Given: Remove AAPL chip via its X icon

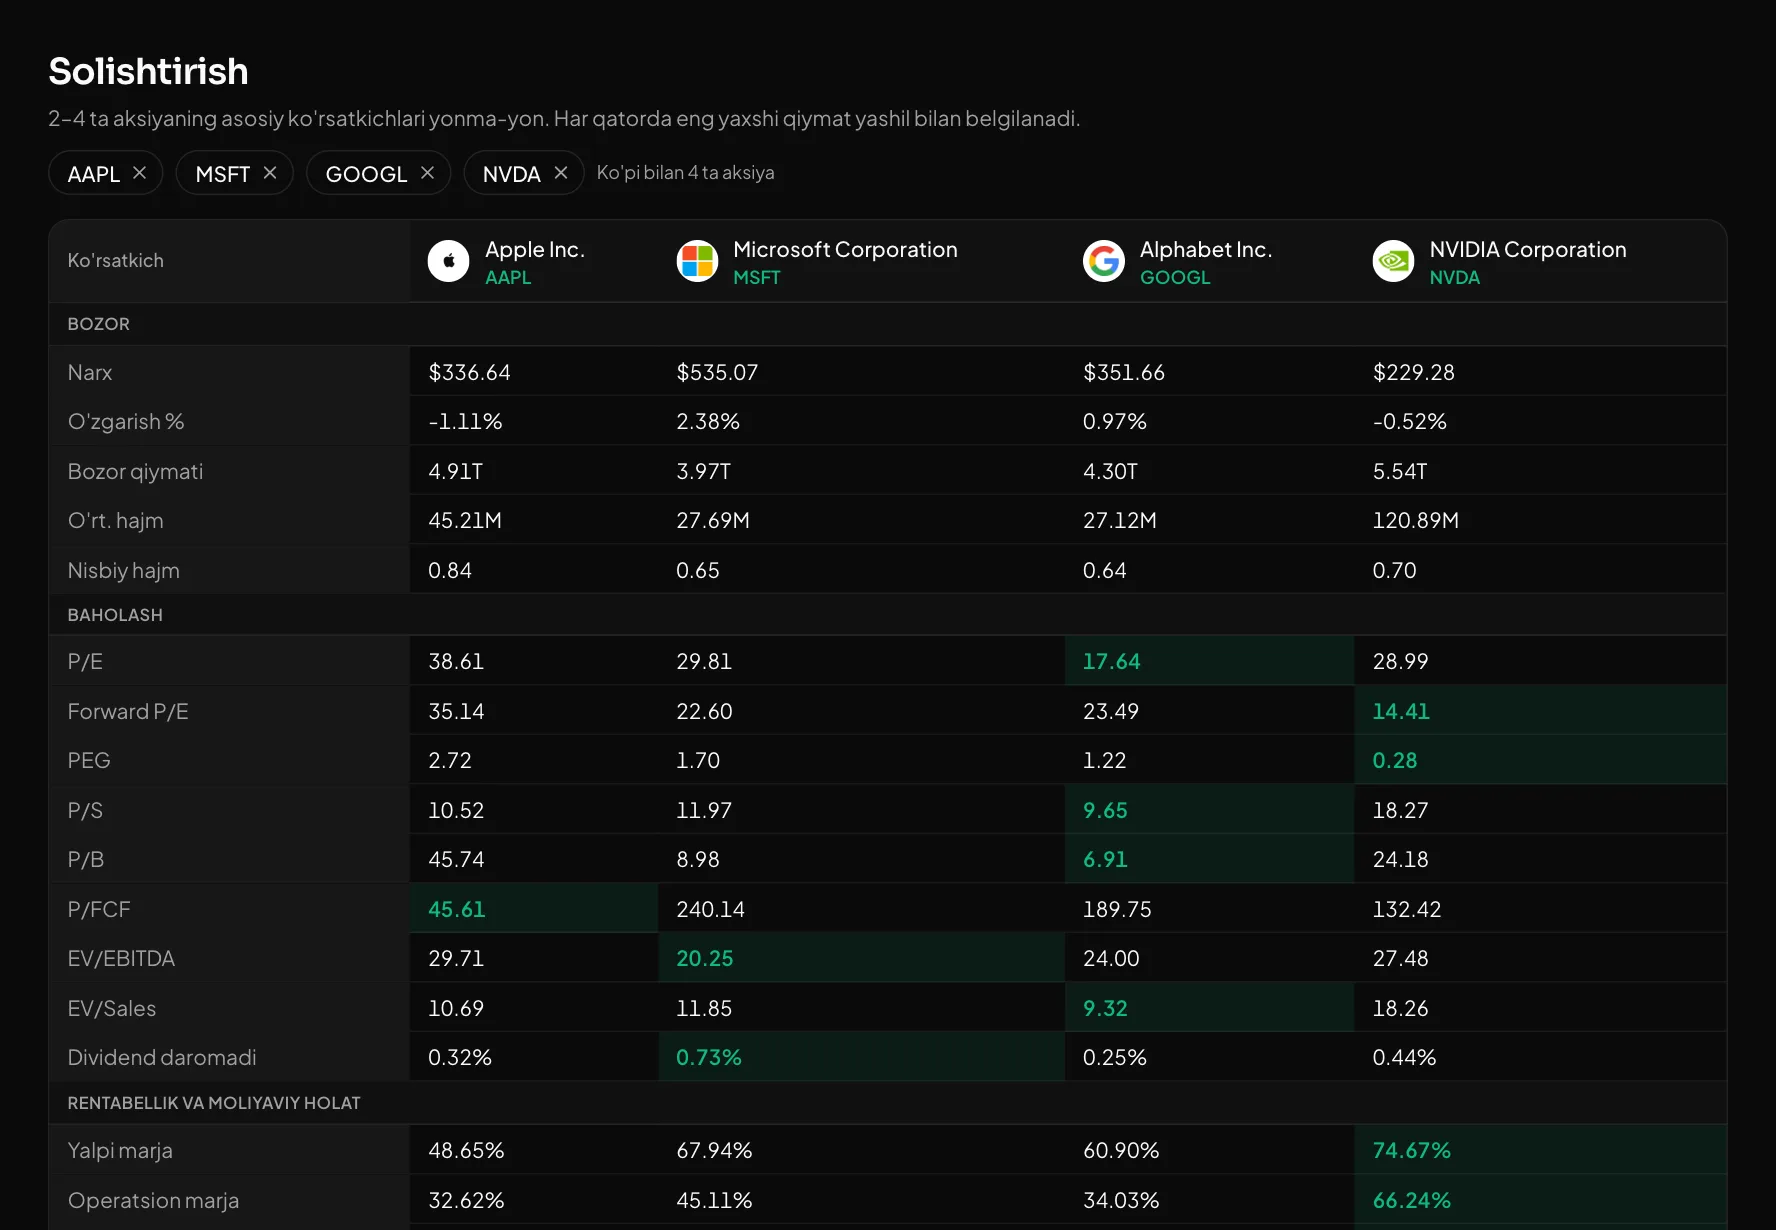Looking at the screenshot, I should tap(140, 173).
